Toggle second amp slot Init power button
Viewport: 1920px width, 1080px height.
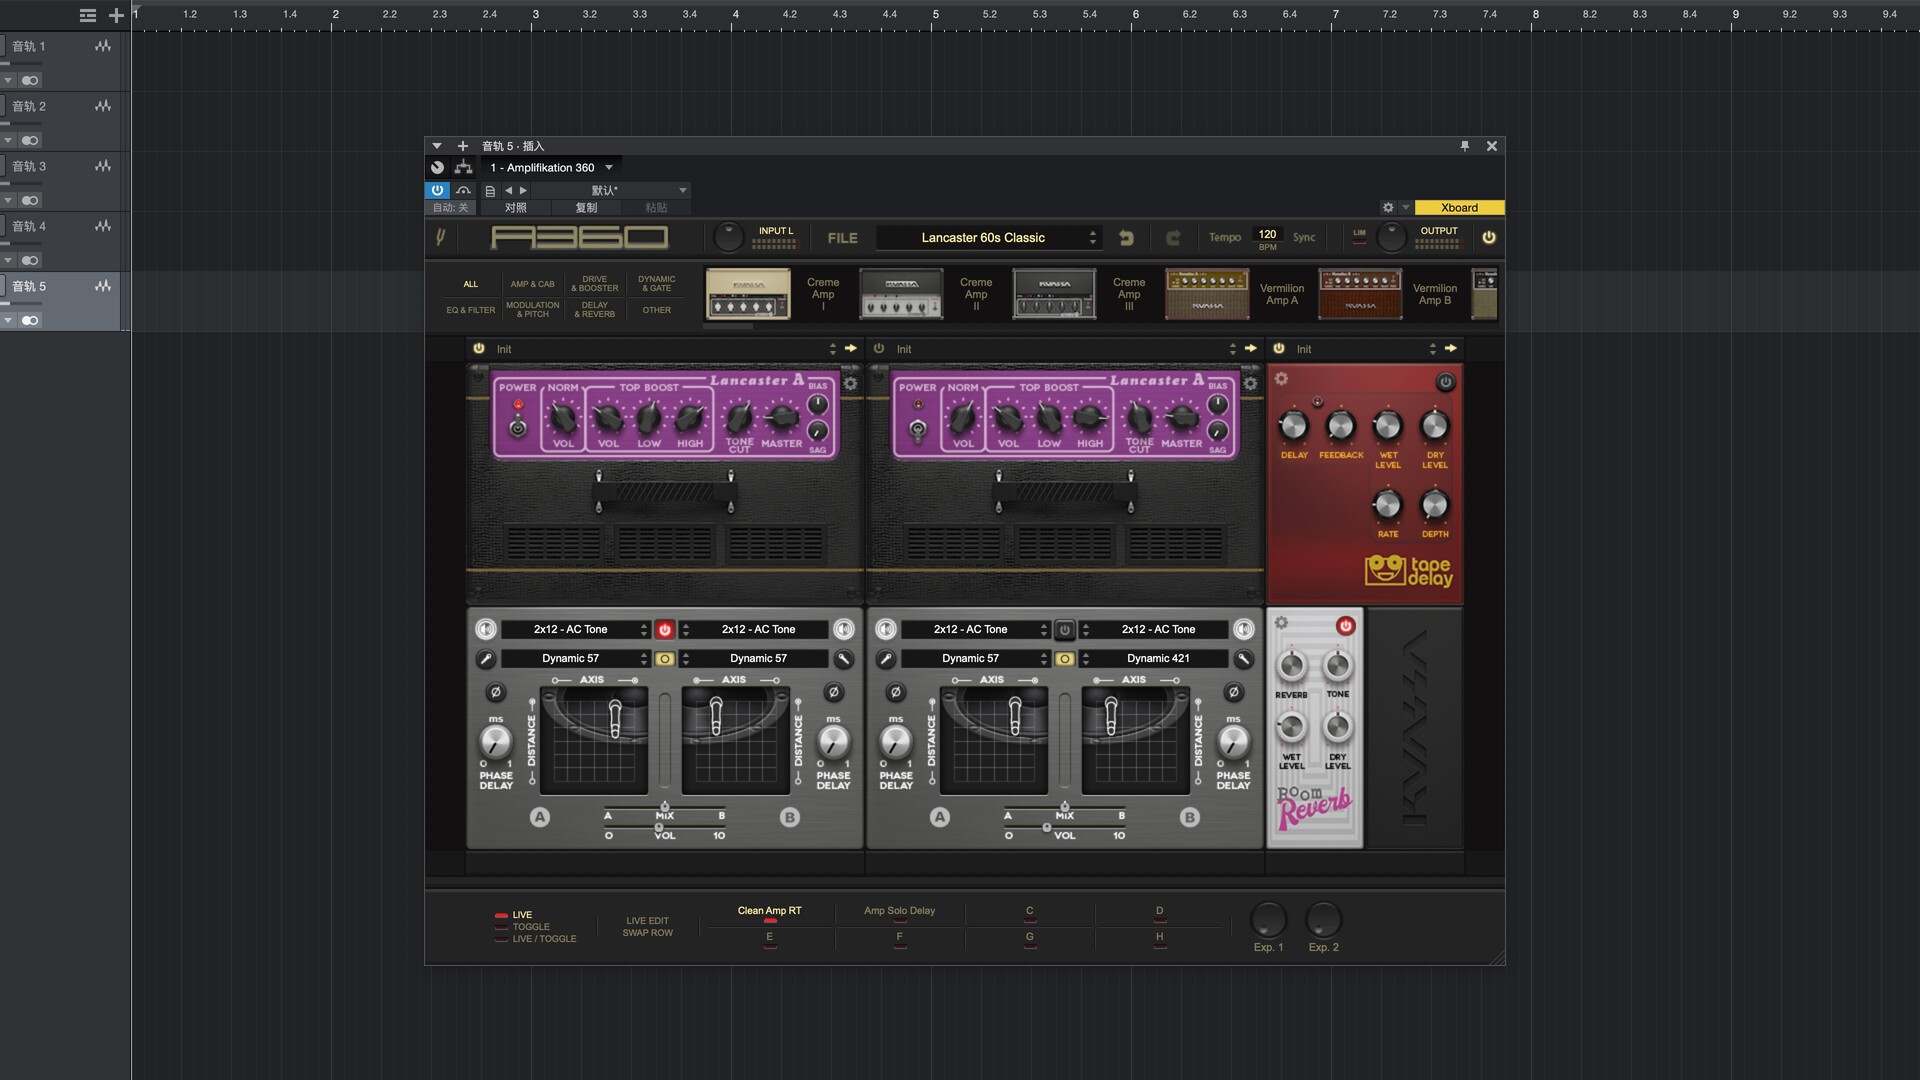tap(879, 348)
